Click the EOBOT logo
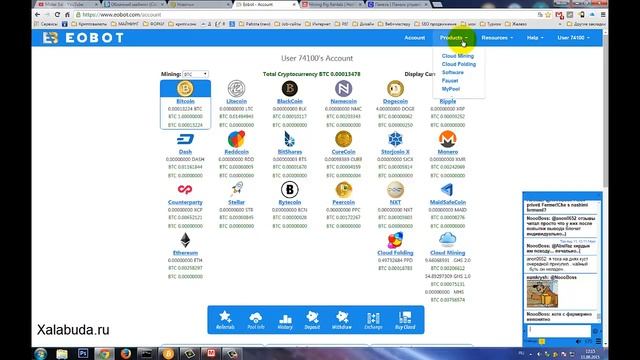The image size is (640, 360). click(83, 38)
